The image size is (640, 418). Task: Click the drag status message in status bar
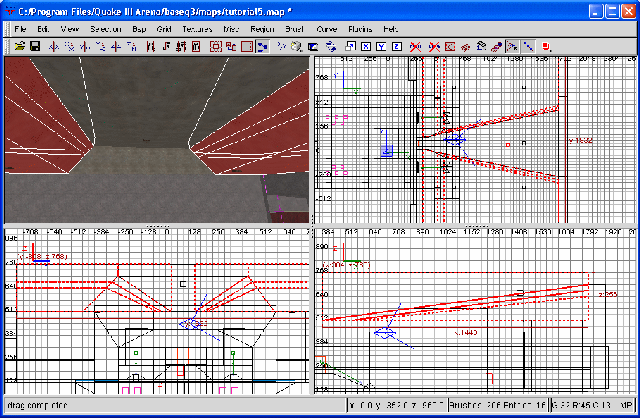coord(37,405)
